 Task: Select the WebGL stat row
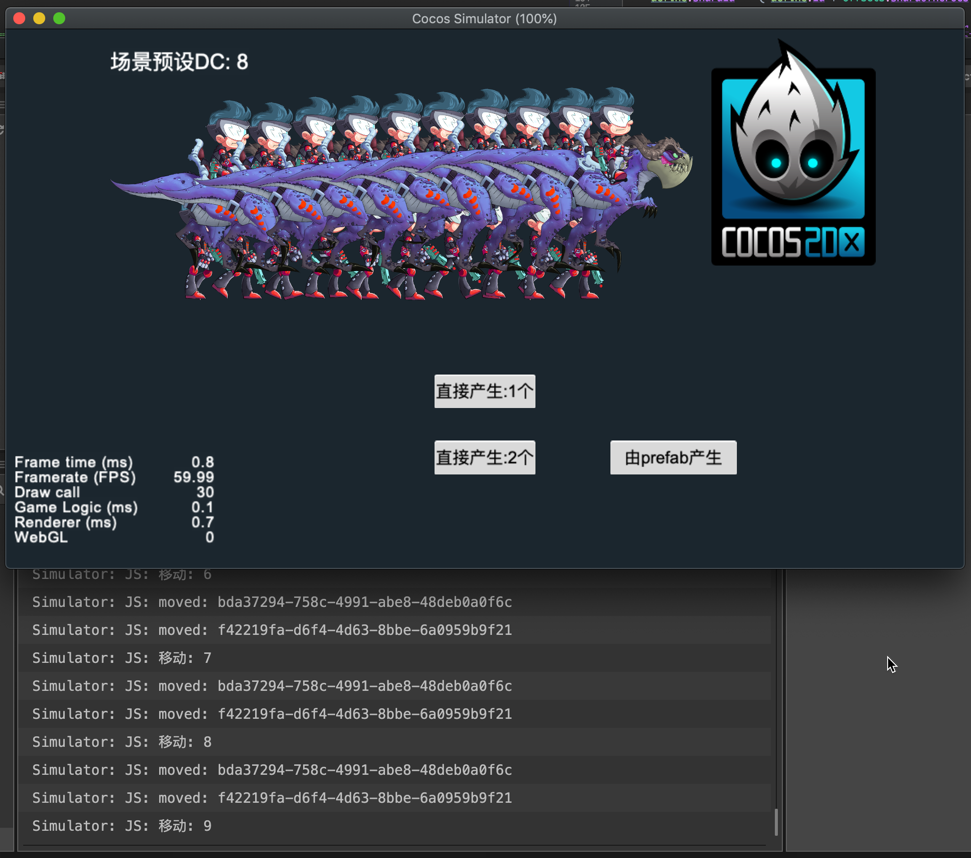[114, 537]
